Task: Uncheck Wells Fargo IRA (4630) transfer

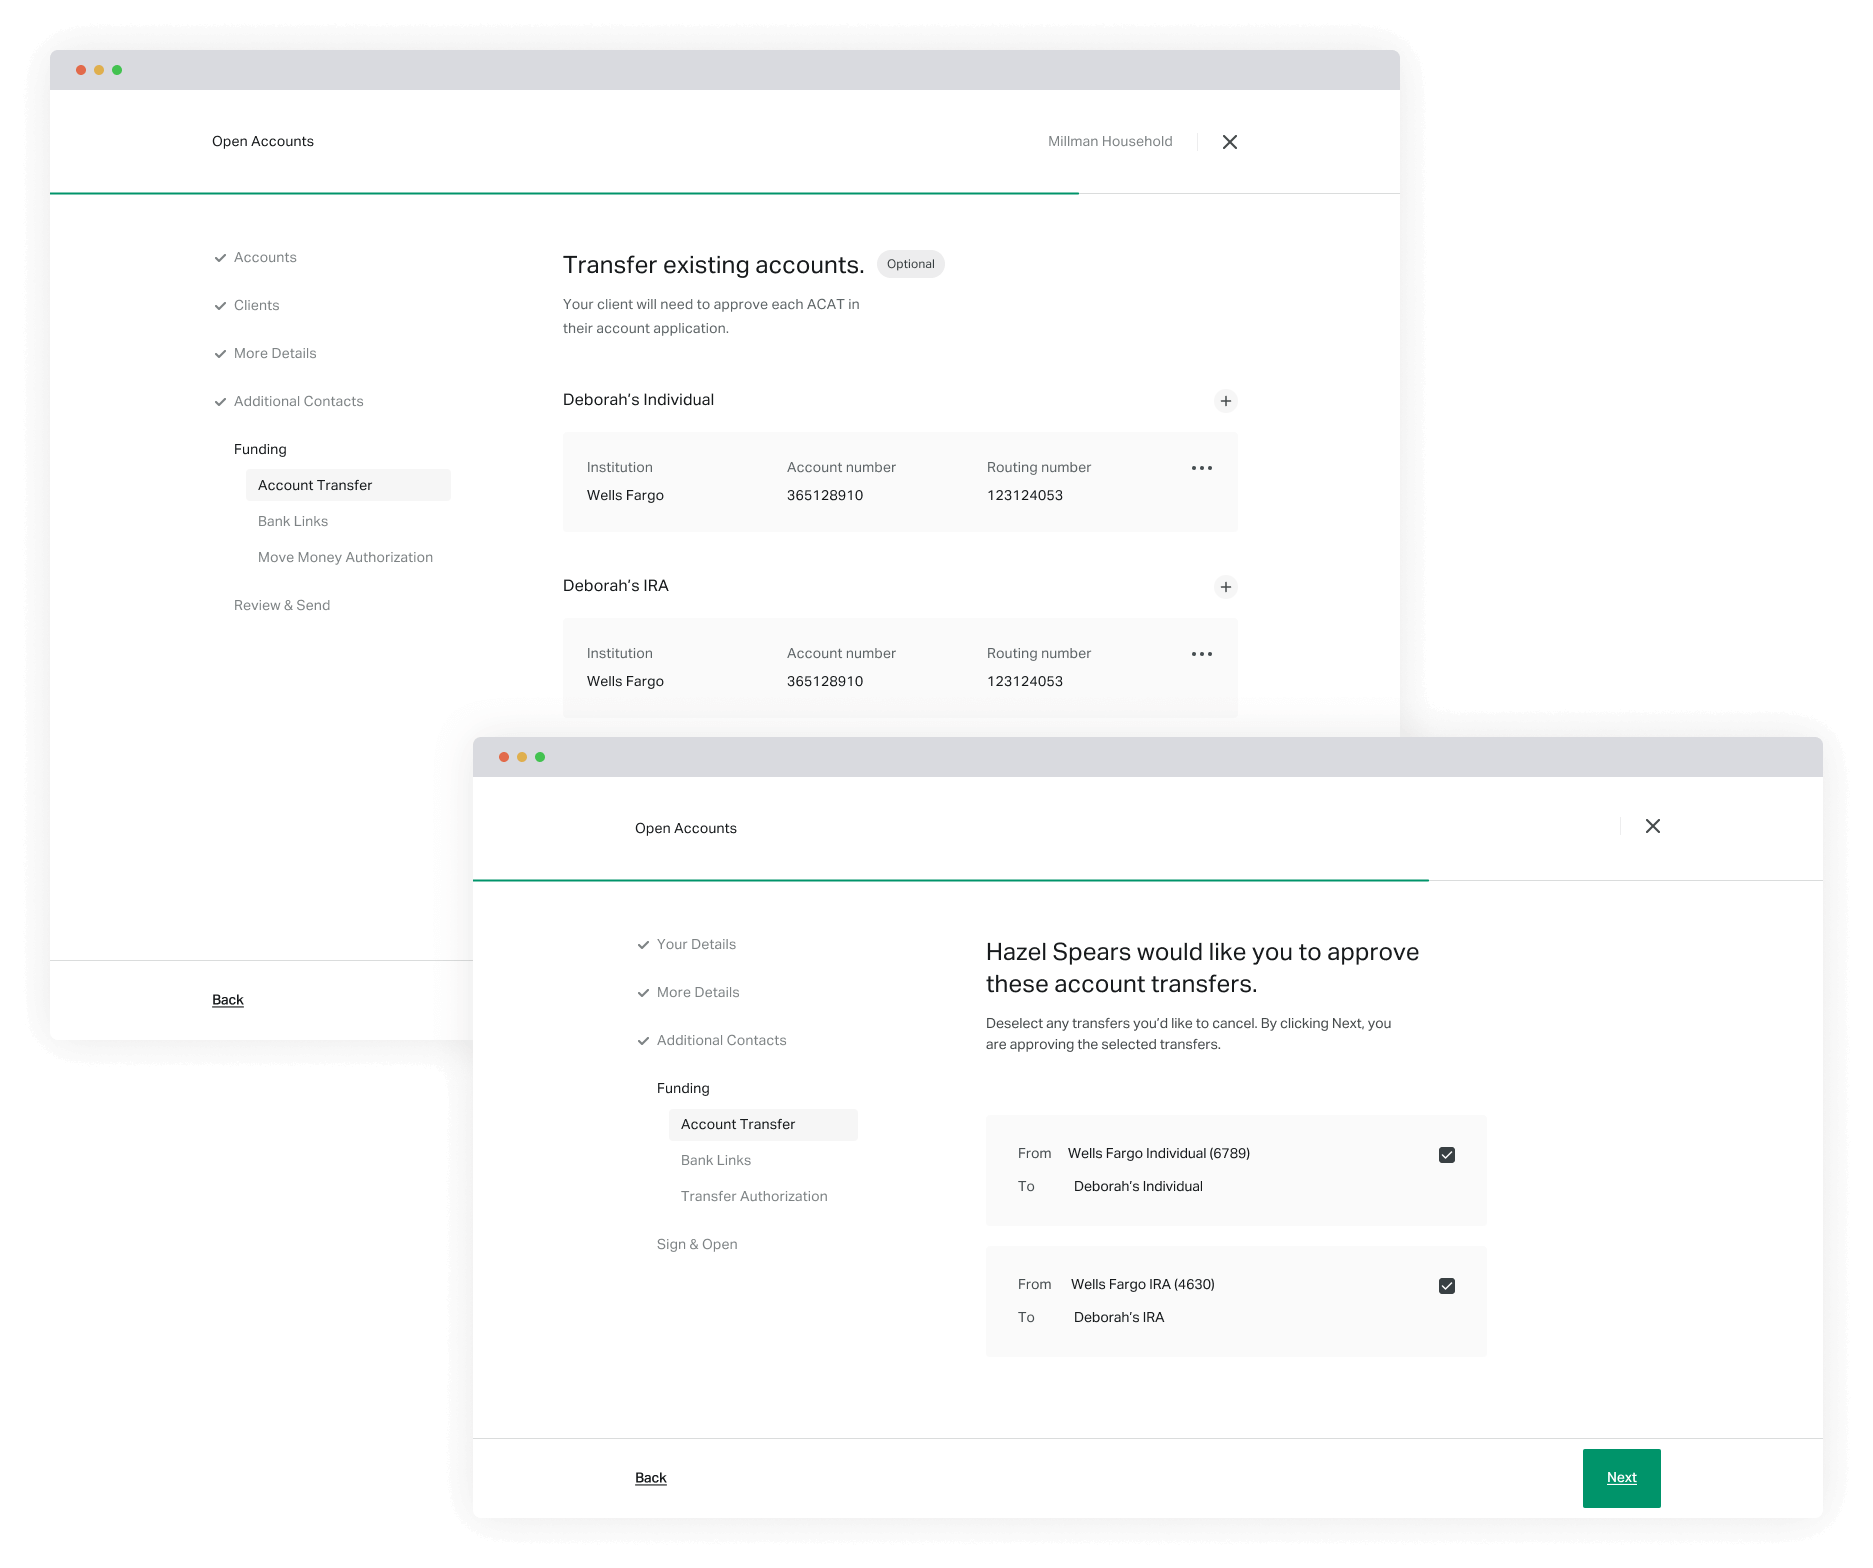Action: tap(1447, 1286)
